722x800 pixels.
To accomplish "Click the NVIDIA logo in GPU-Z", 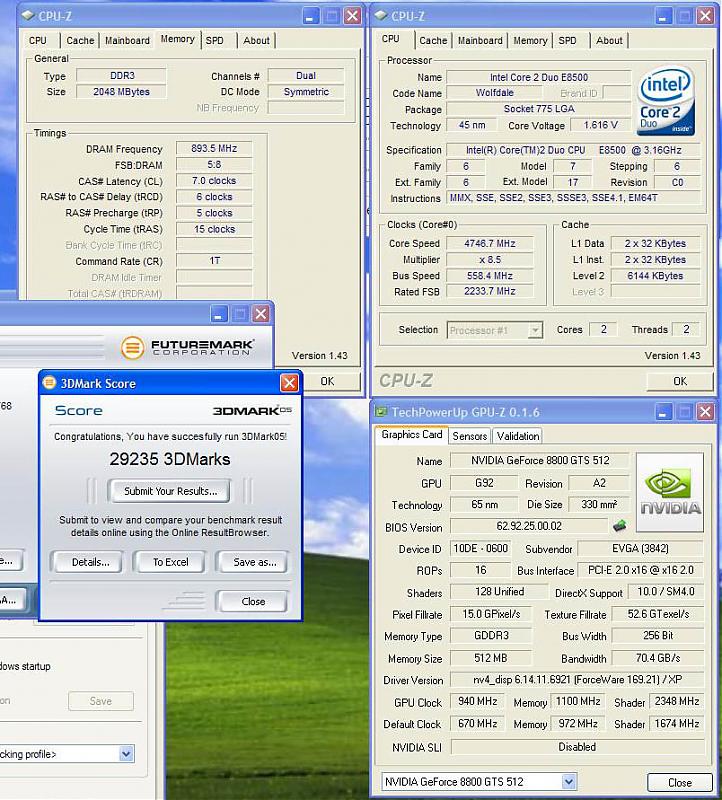I will click(x=670, y=492).
